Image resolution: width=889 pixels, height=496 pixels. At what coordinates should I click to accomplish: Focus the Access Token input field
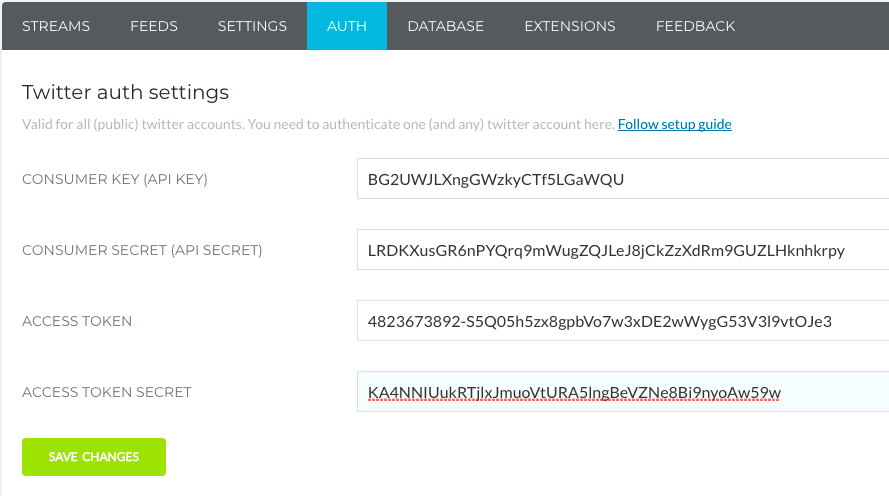coord(622,321)
